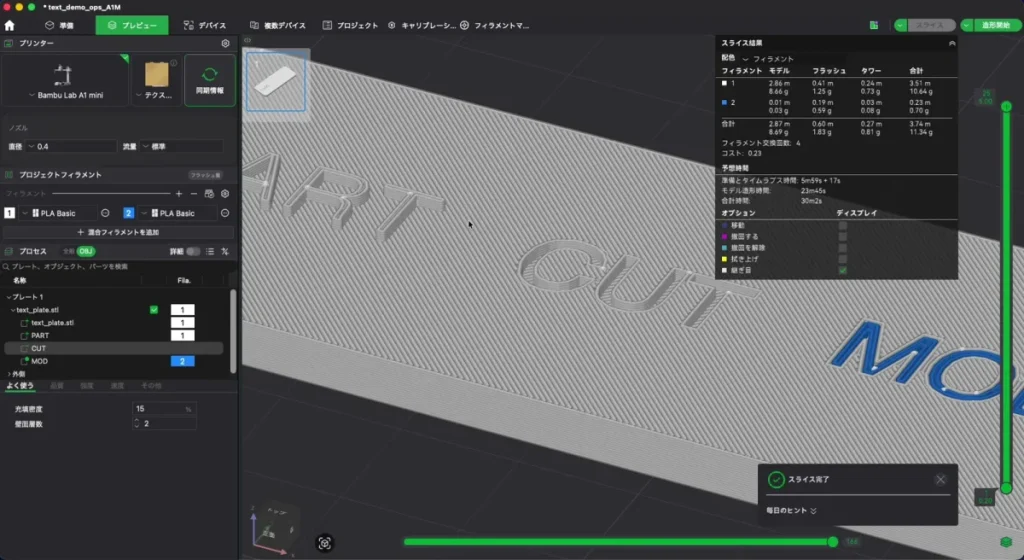This screenshot has width=1024, height=560.
Task: Click the horizontal layer progress slider handle
Action: point(833,542)
